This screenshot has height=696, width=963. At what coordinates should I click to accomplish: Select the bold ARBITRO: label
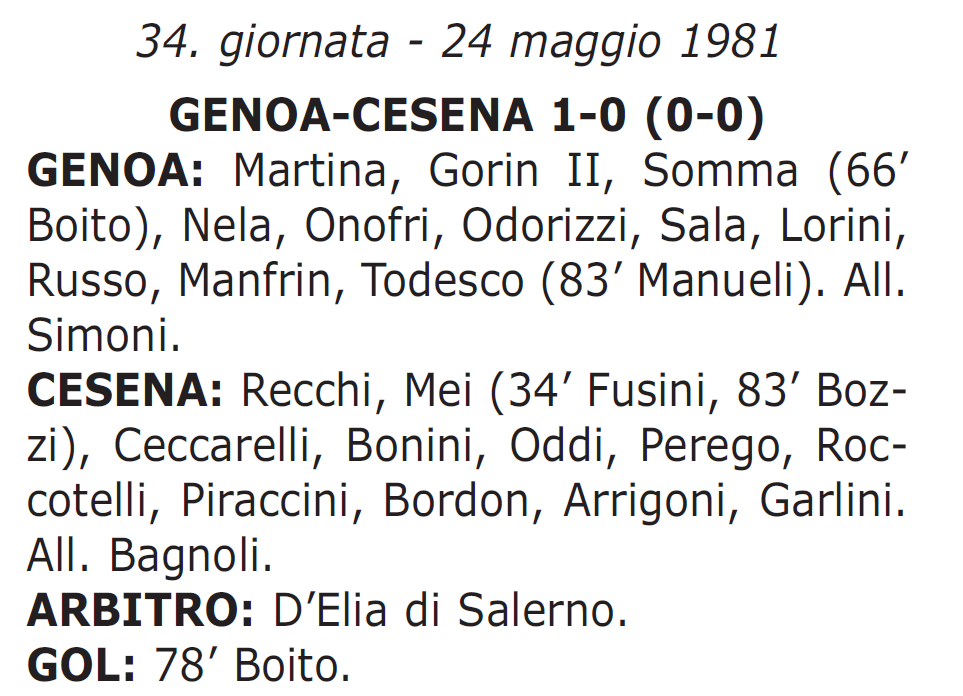(140, 611)
